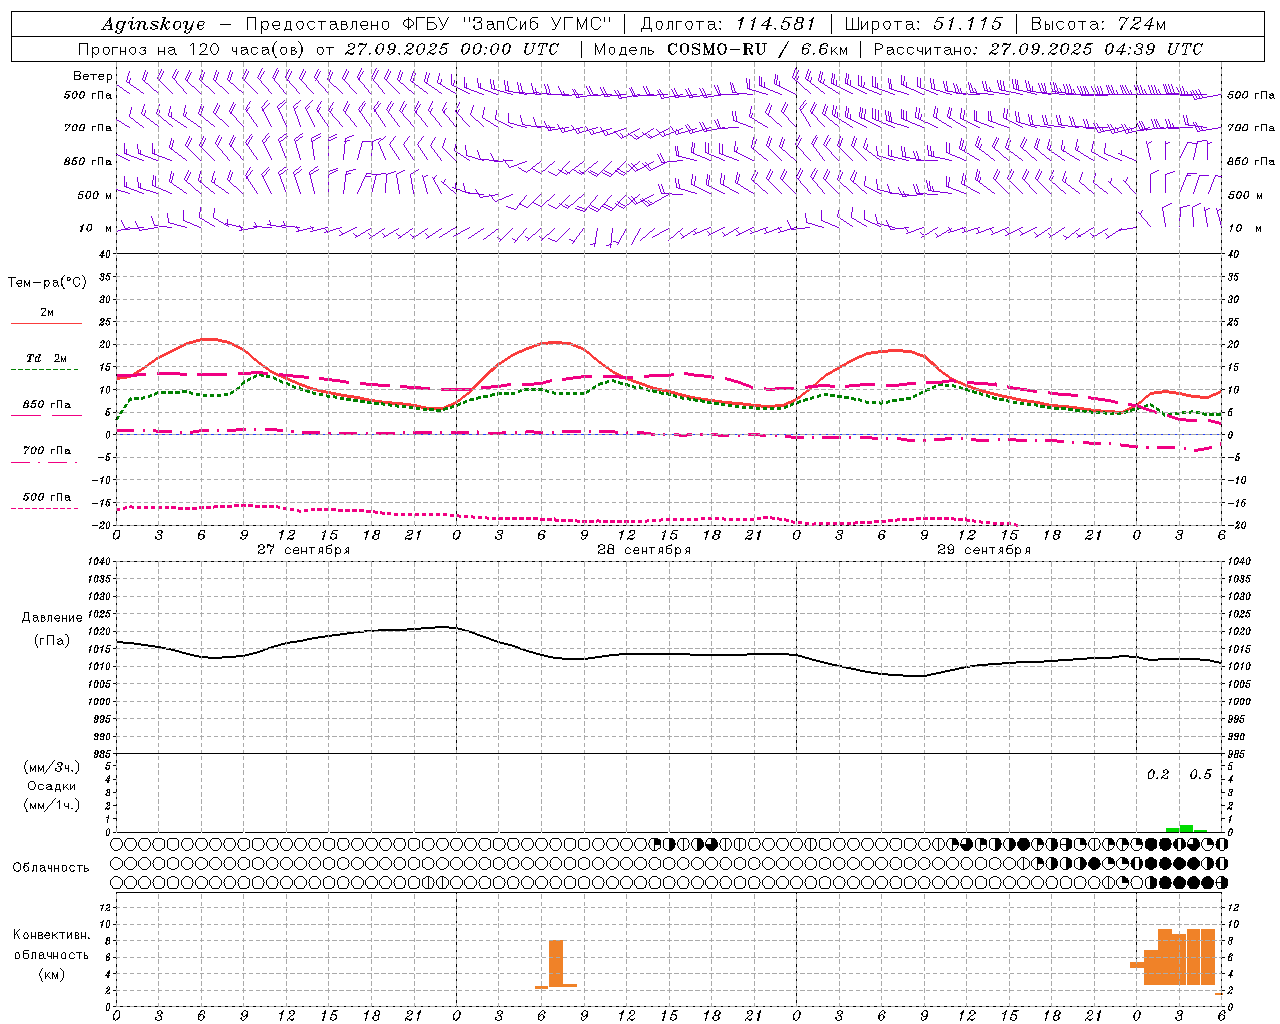Click the elevation text "Высота: 724м"
This screenshot has width=1280, height=1024.
1098,24
